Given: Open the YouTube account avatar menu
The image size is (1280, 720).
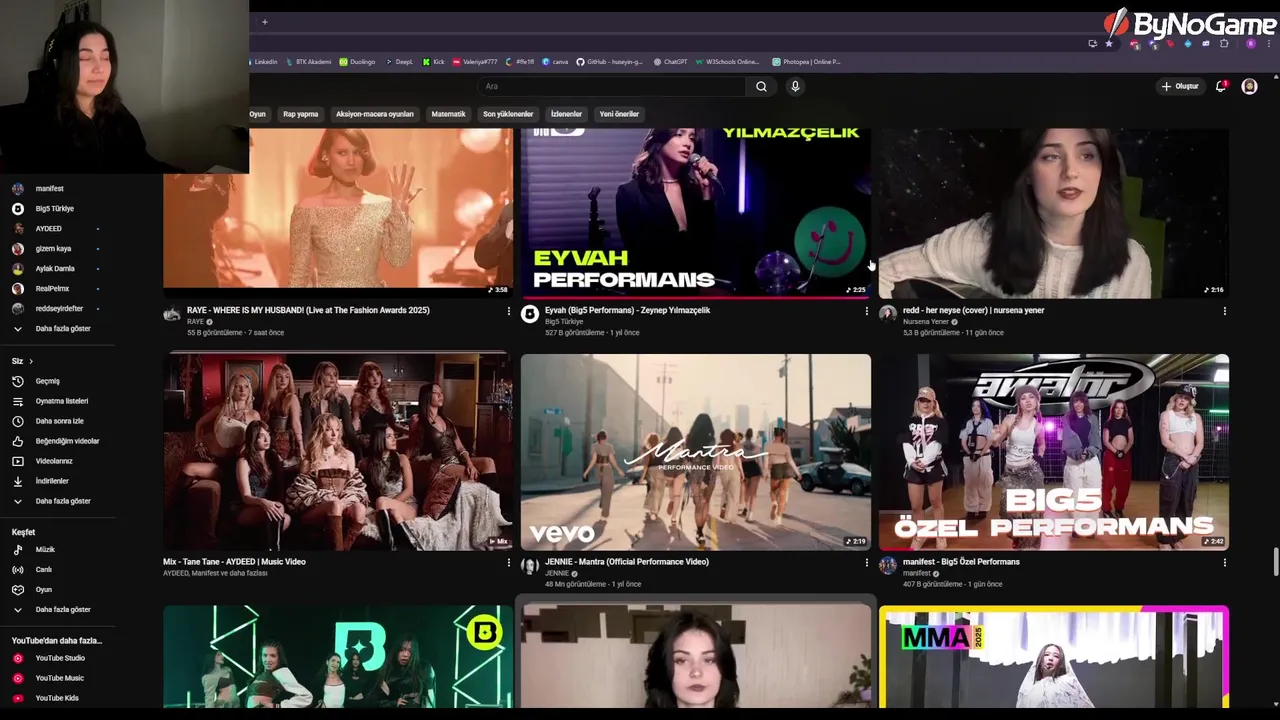Looking at the screenshot, I should click(x=1249, y=86).
